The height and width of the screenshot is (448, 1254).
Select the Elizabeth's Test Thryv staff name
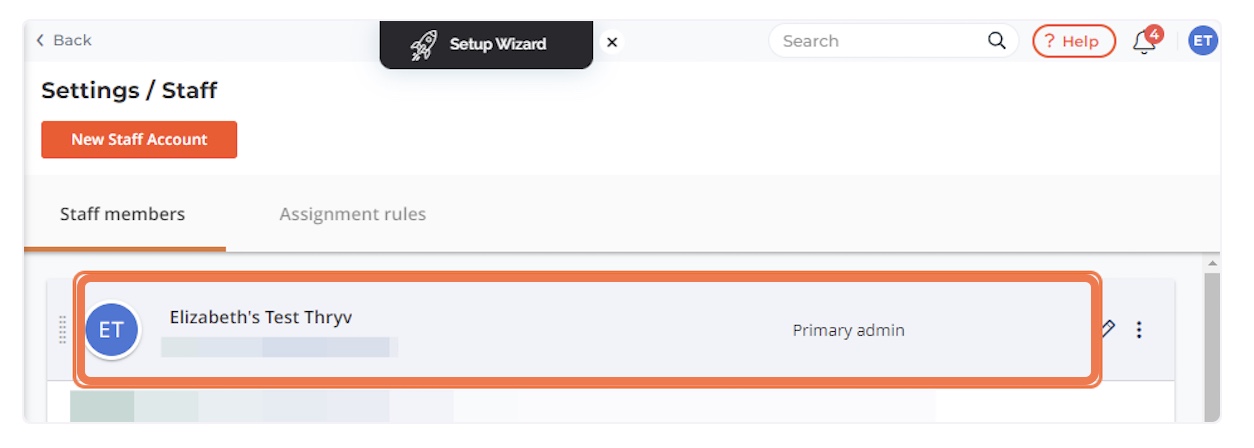click(260, 317)
